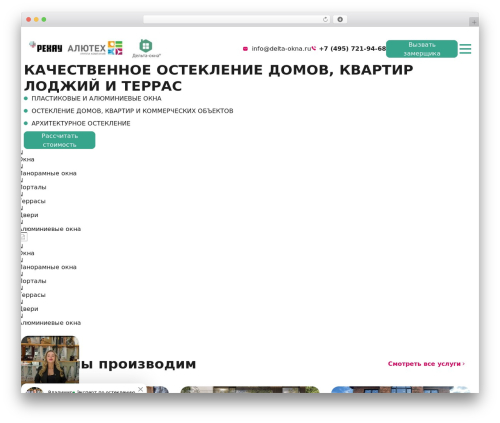Click the pink email envelope icon
Screen dimensions: 500x423
coord(245,49)
